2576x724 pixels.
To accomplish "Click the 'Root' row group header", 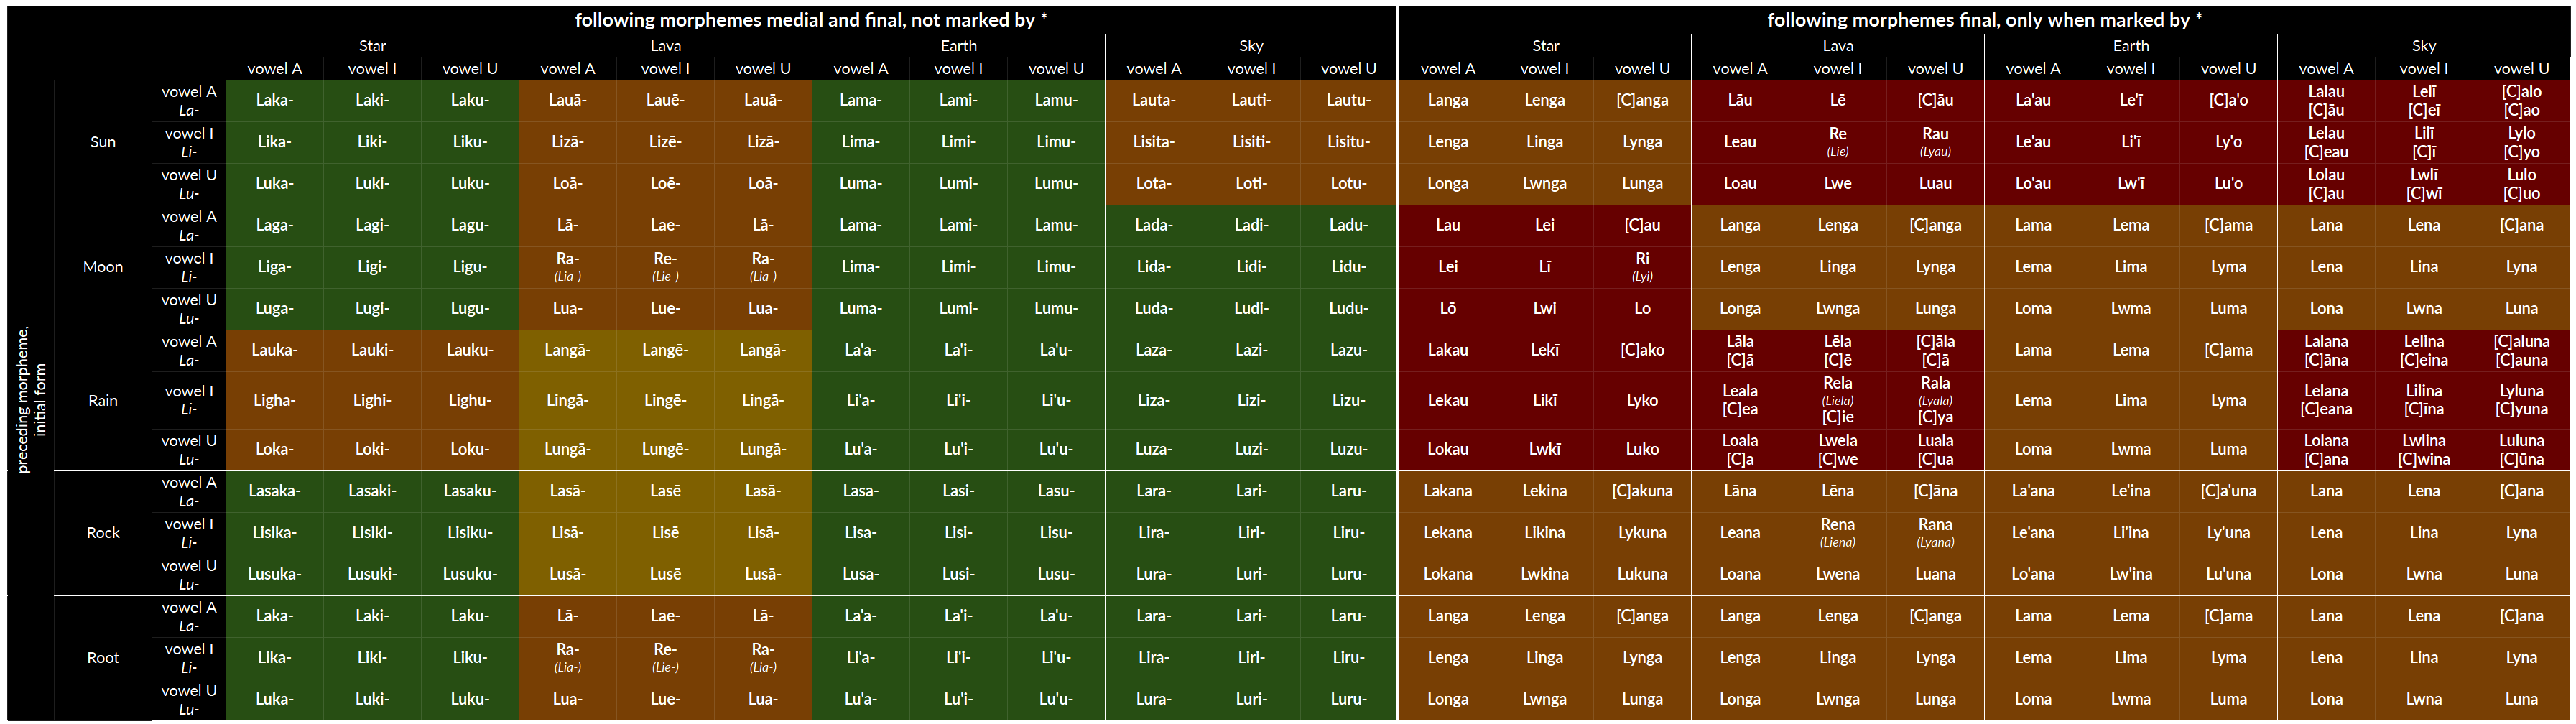I will coord(103,658).
